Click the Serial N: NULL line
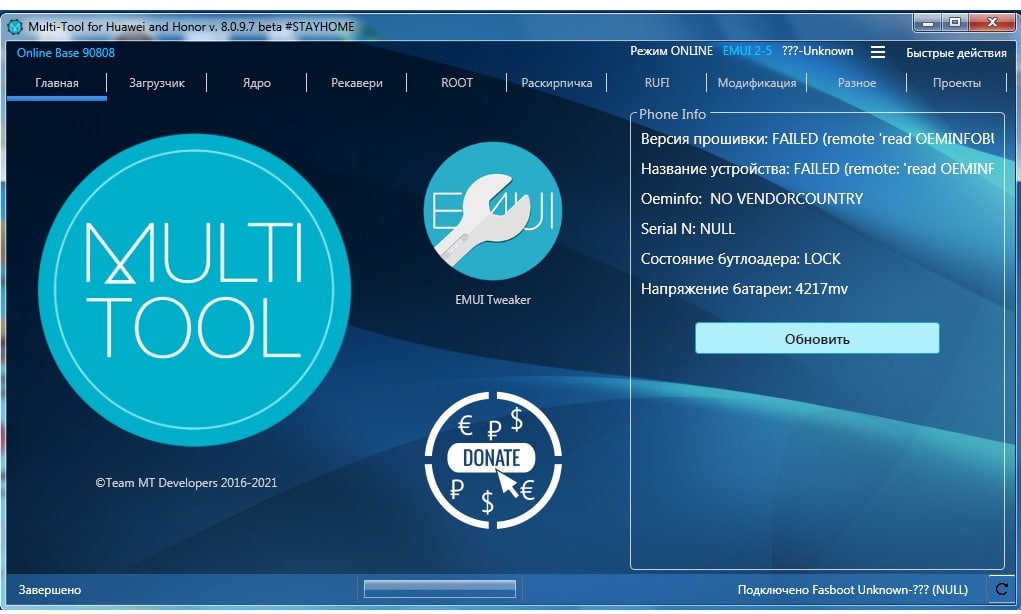This screenshot has height=614, width=1021. 688,229
